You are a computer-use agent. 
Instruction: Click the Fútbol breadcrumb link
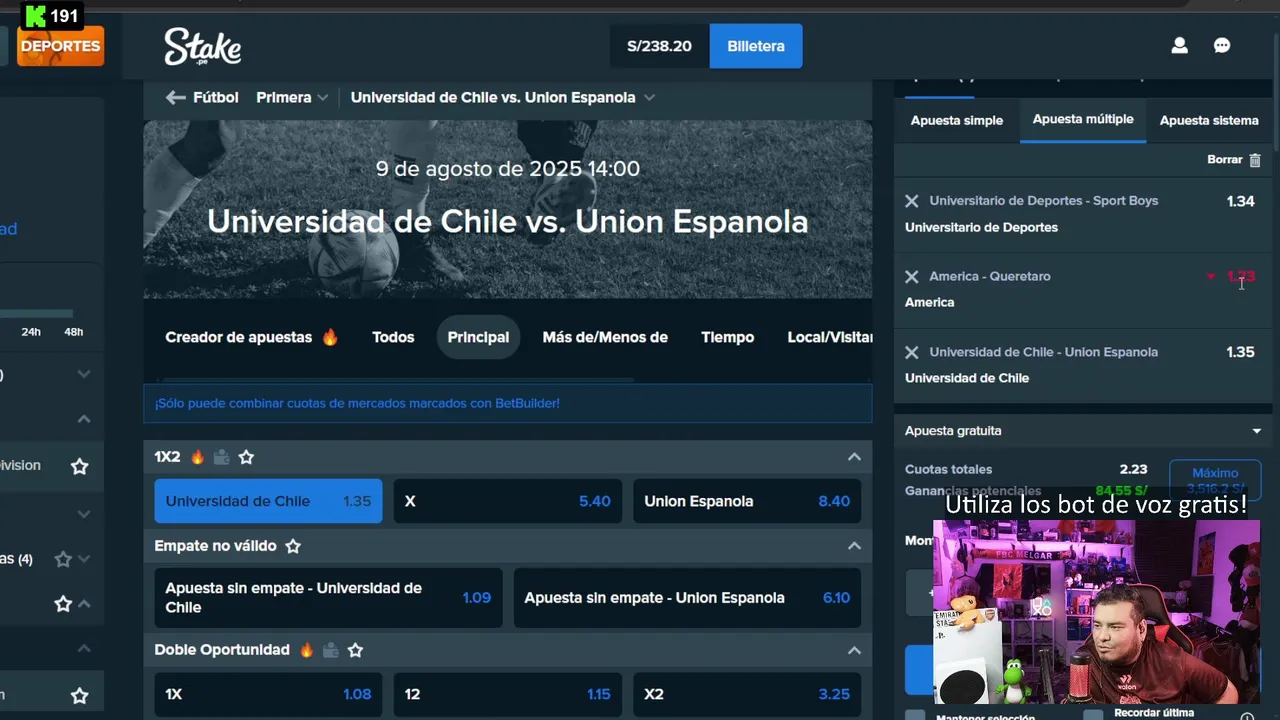point(216,97)
